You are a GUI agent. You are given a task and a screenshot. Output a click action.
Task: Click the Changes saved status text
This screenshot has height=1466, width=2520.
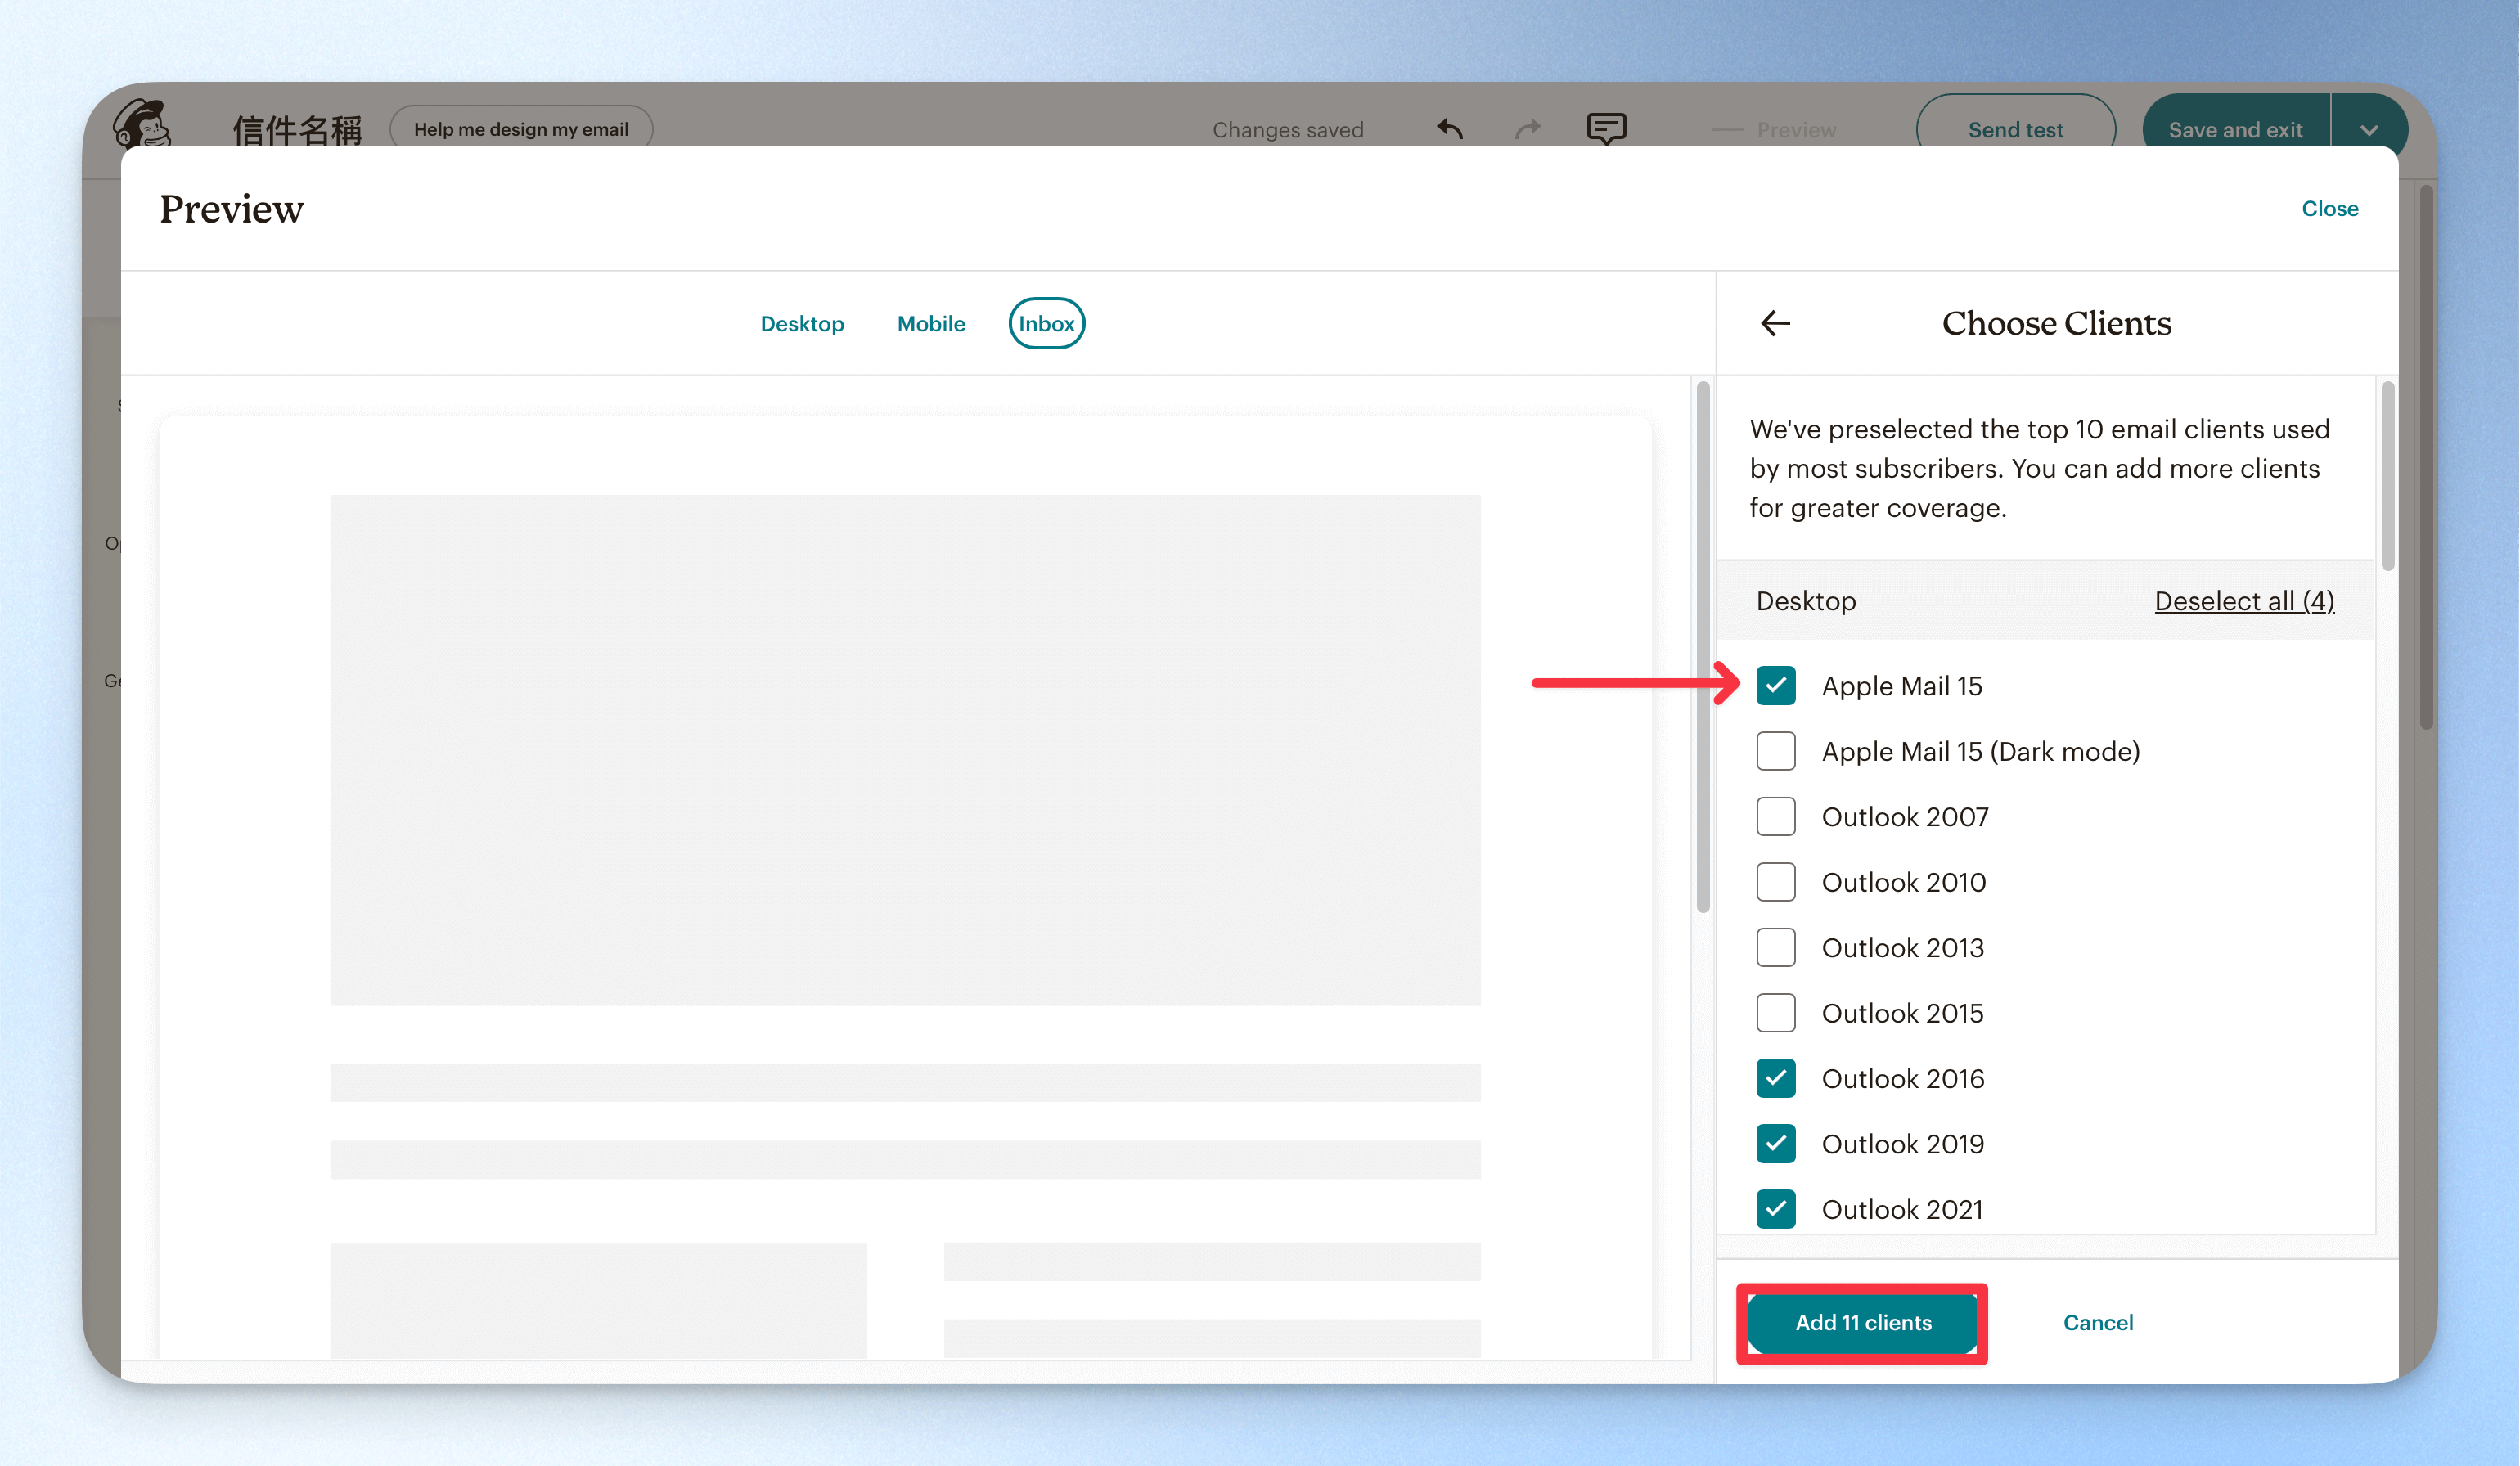coord(1288,130)
